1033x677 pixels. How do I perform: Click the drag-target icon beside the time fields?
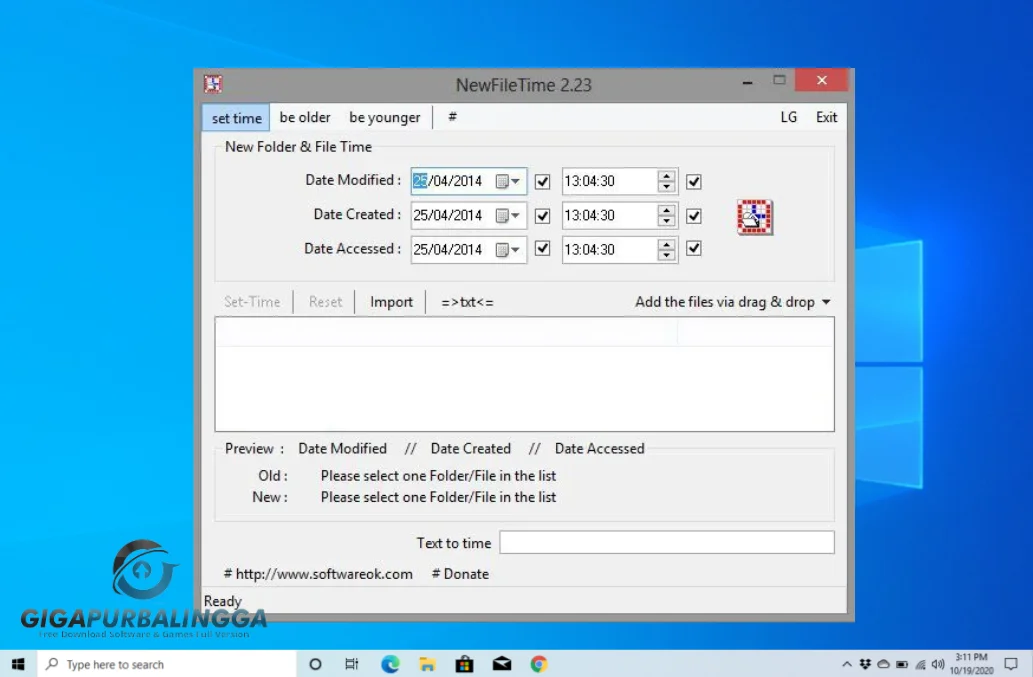[754, 216]
